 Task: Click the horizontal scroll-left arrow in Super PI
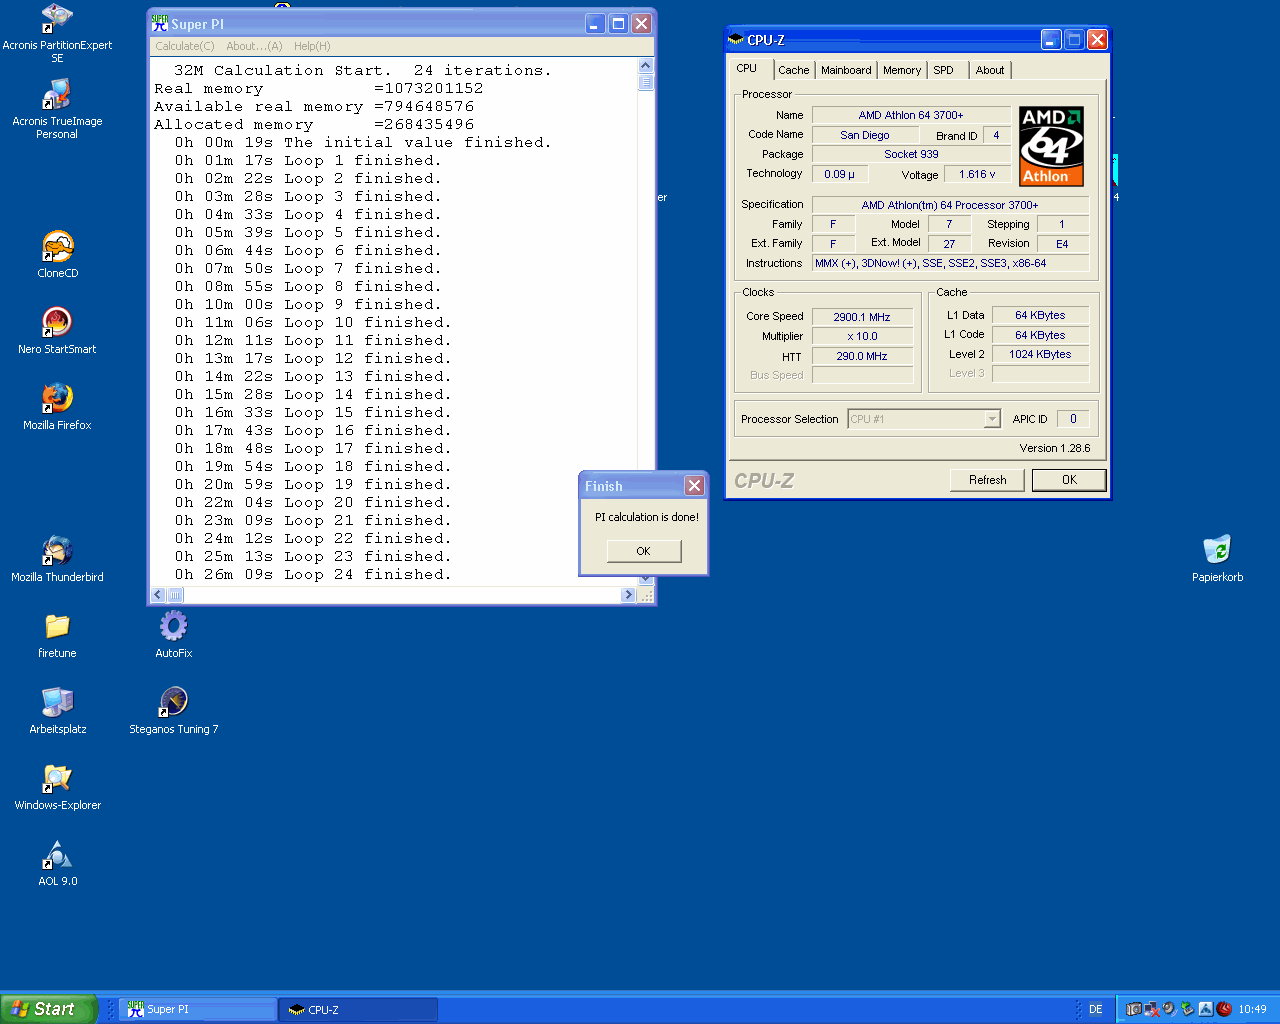158,595
